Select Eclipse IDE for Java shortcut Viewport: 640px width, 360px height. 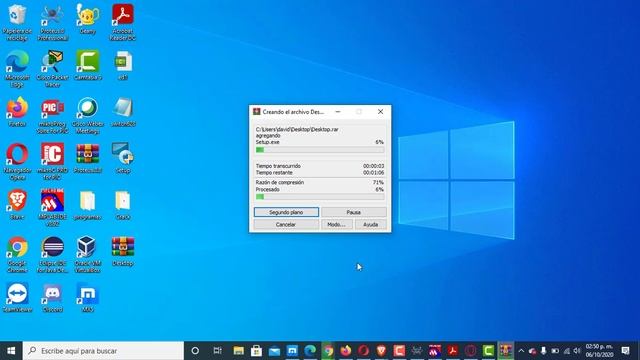click(x=52, y=255)
